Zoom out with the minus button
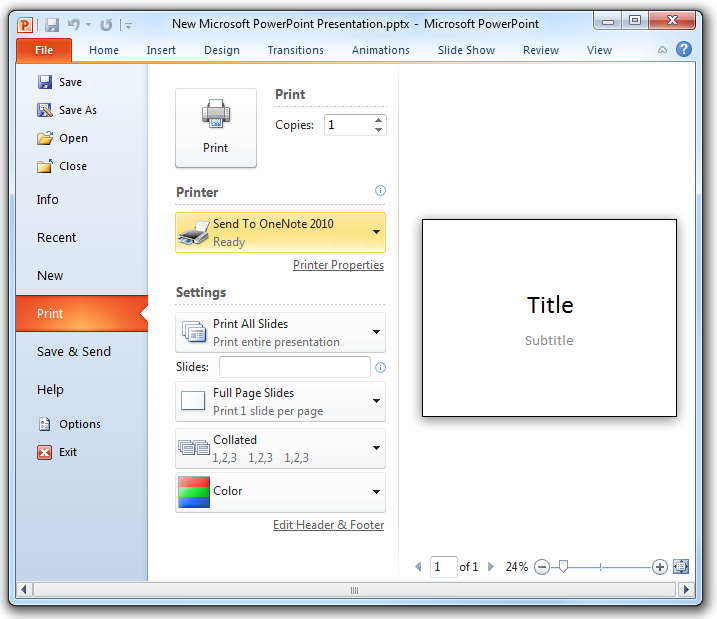 (542, 567)
